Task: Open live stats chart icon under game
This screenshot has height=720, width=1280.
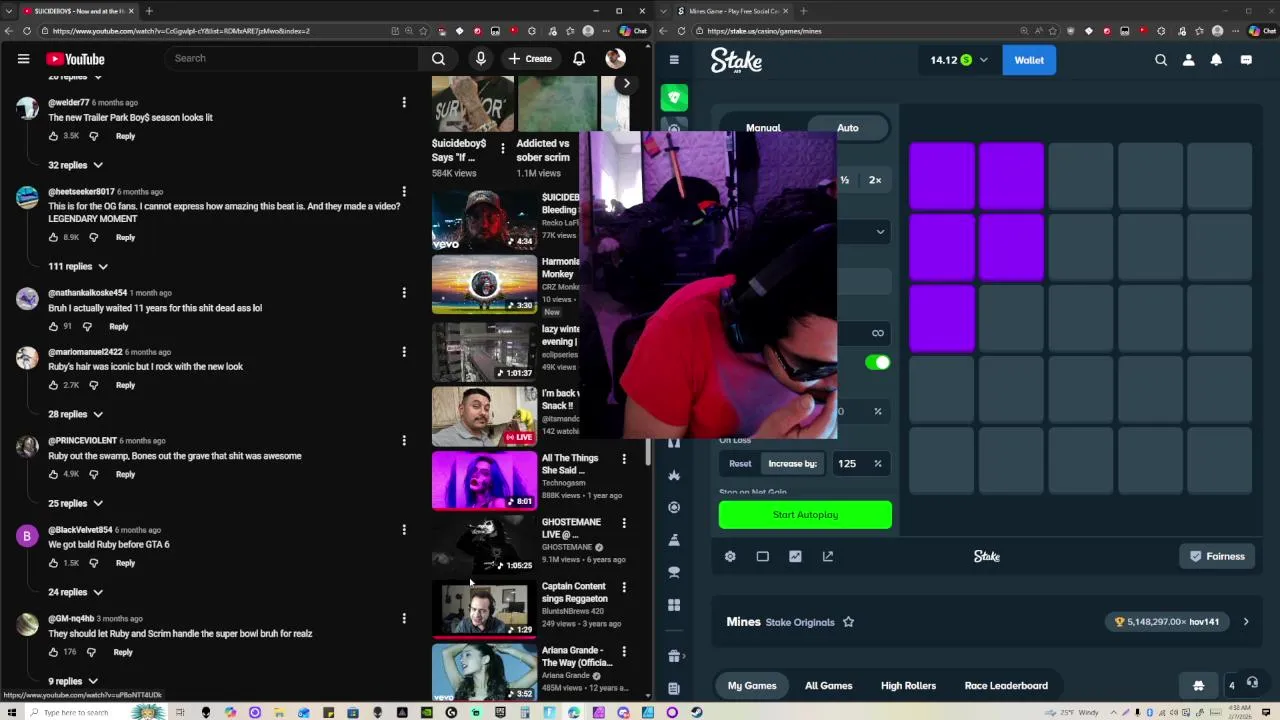Action: (x=795, y=556)
